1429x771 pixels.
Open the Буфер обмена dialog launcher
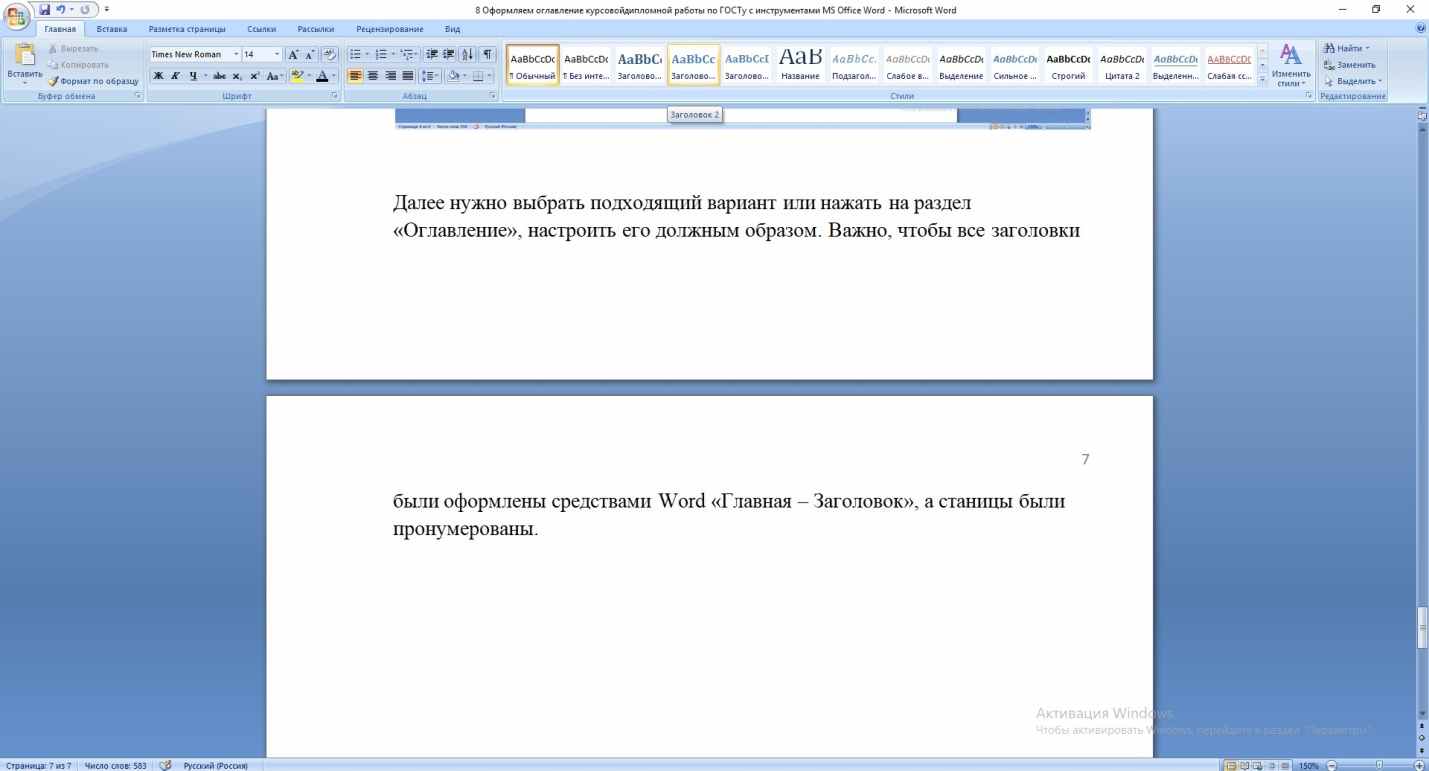click(137, 96)
